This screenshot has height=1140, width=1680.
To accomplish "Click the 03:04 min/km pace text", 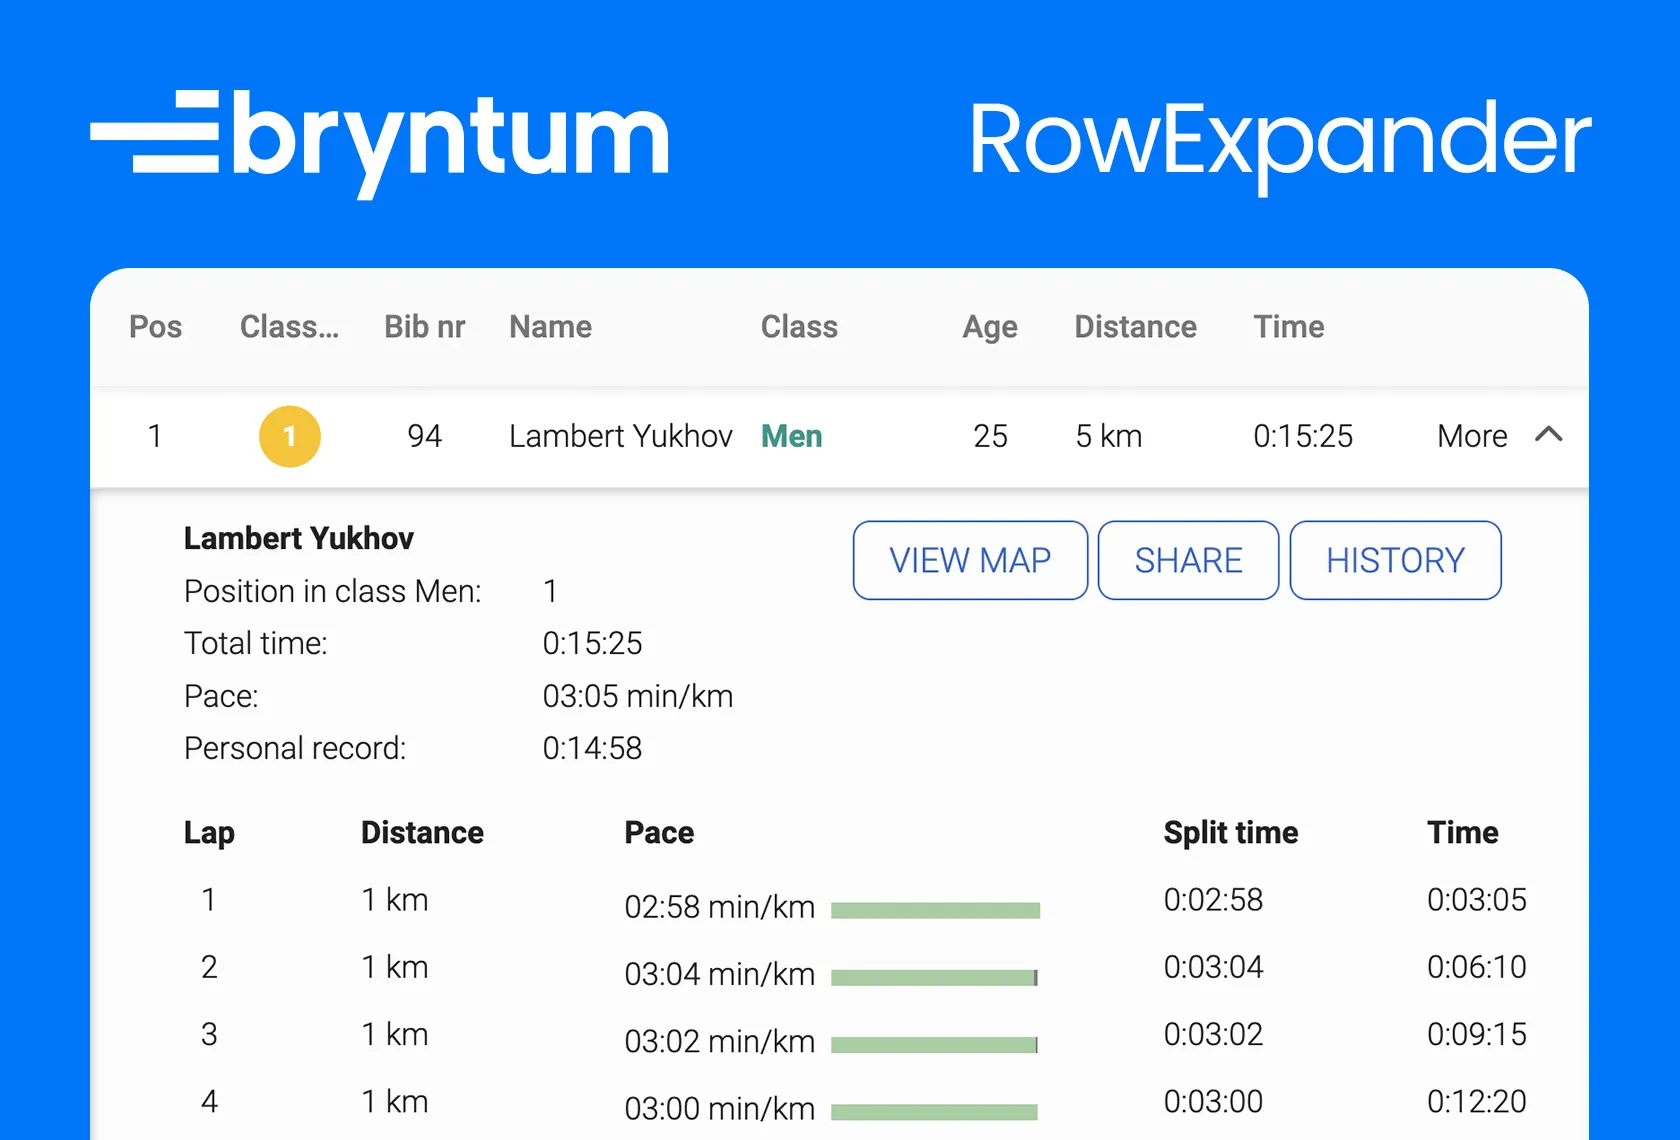I will (719, 974).
